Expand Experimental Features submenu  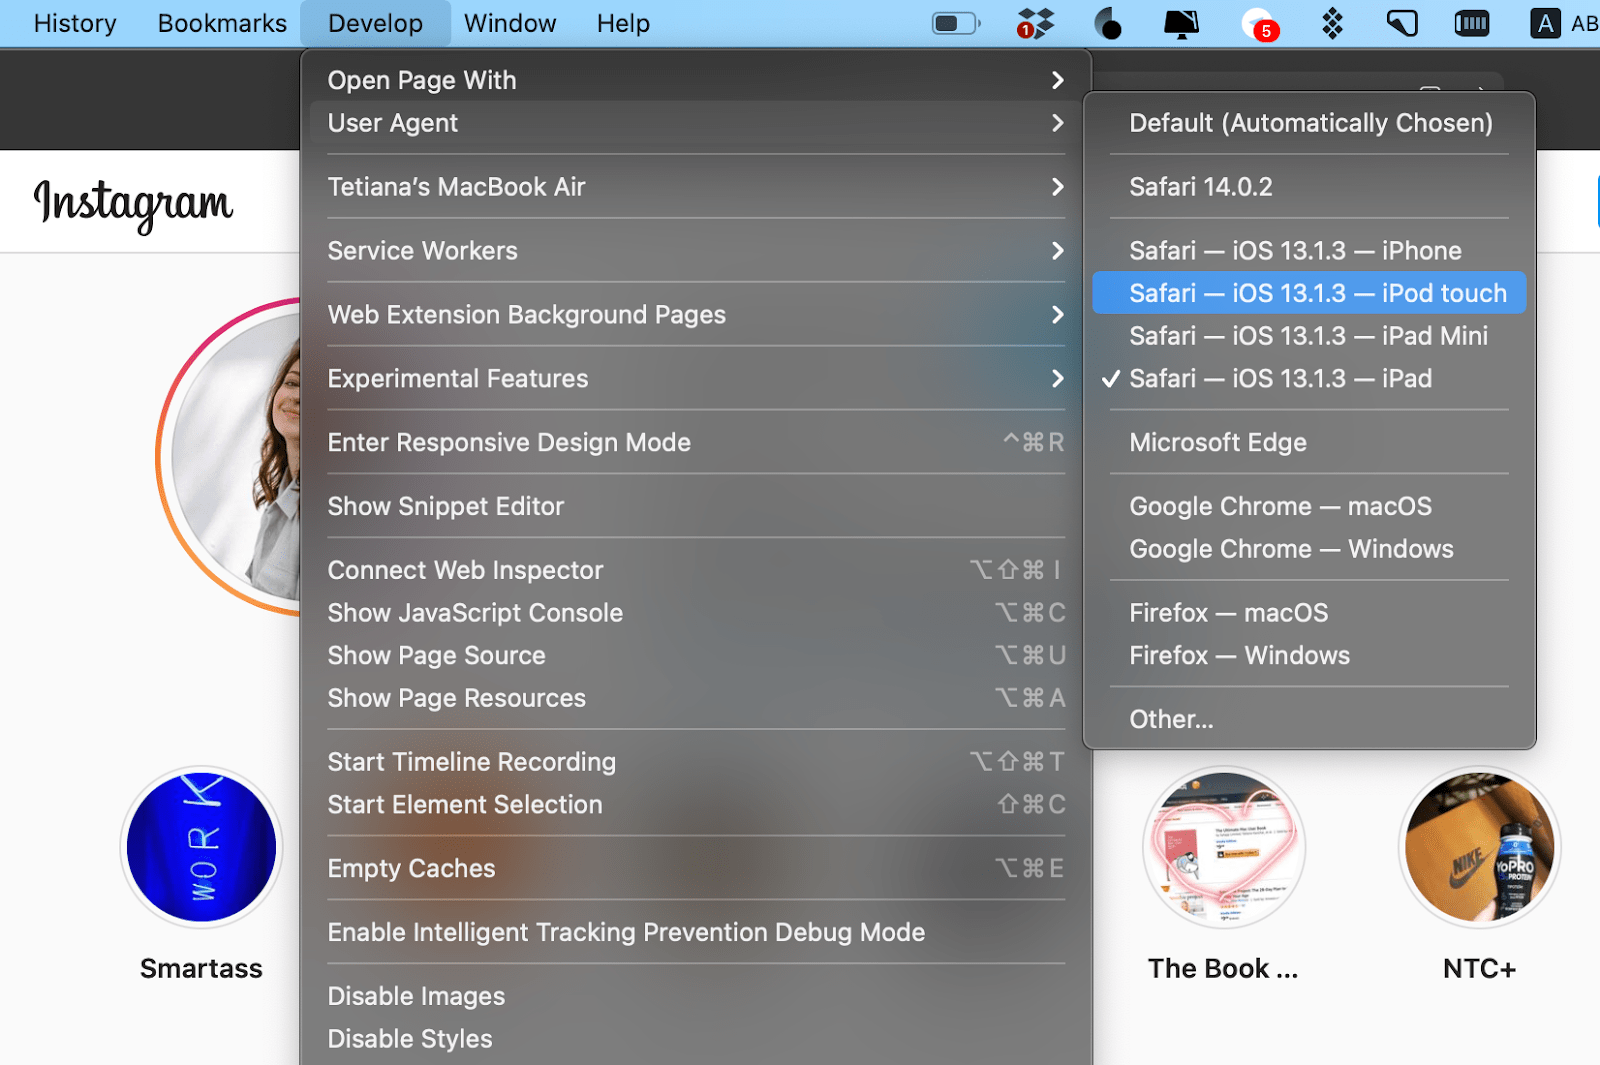pyautogui.click(x=696, y=379)
